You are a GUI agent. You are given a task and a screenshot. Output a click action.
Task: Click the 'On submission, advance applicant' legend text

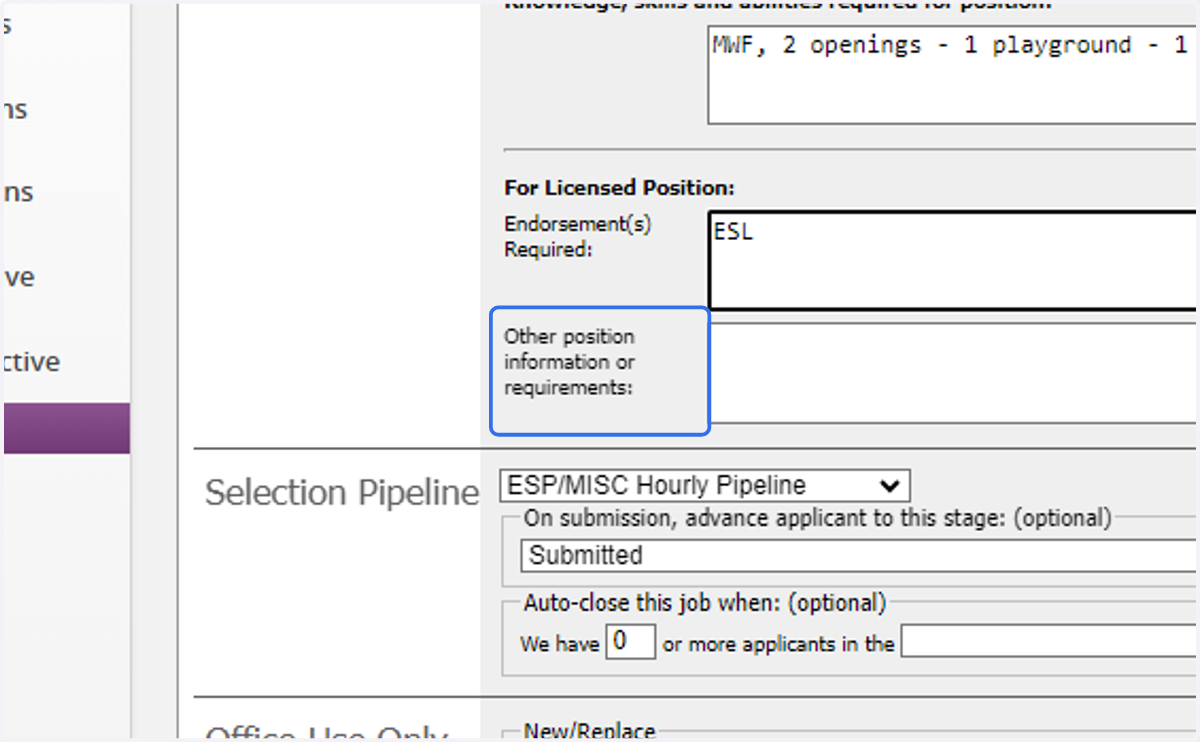point(818,518)
